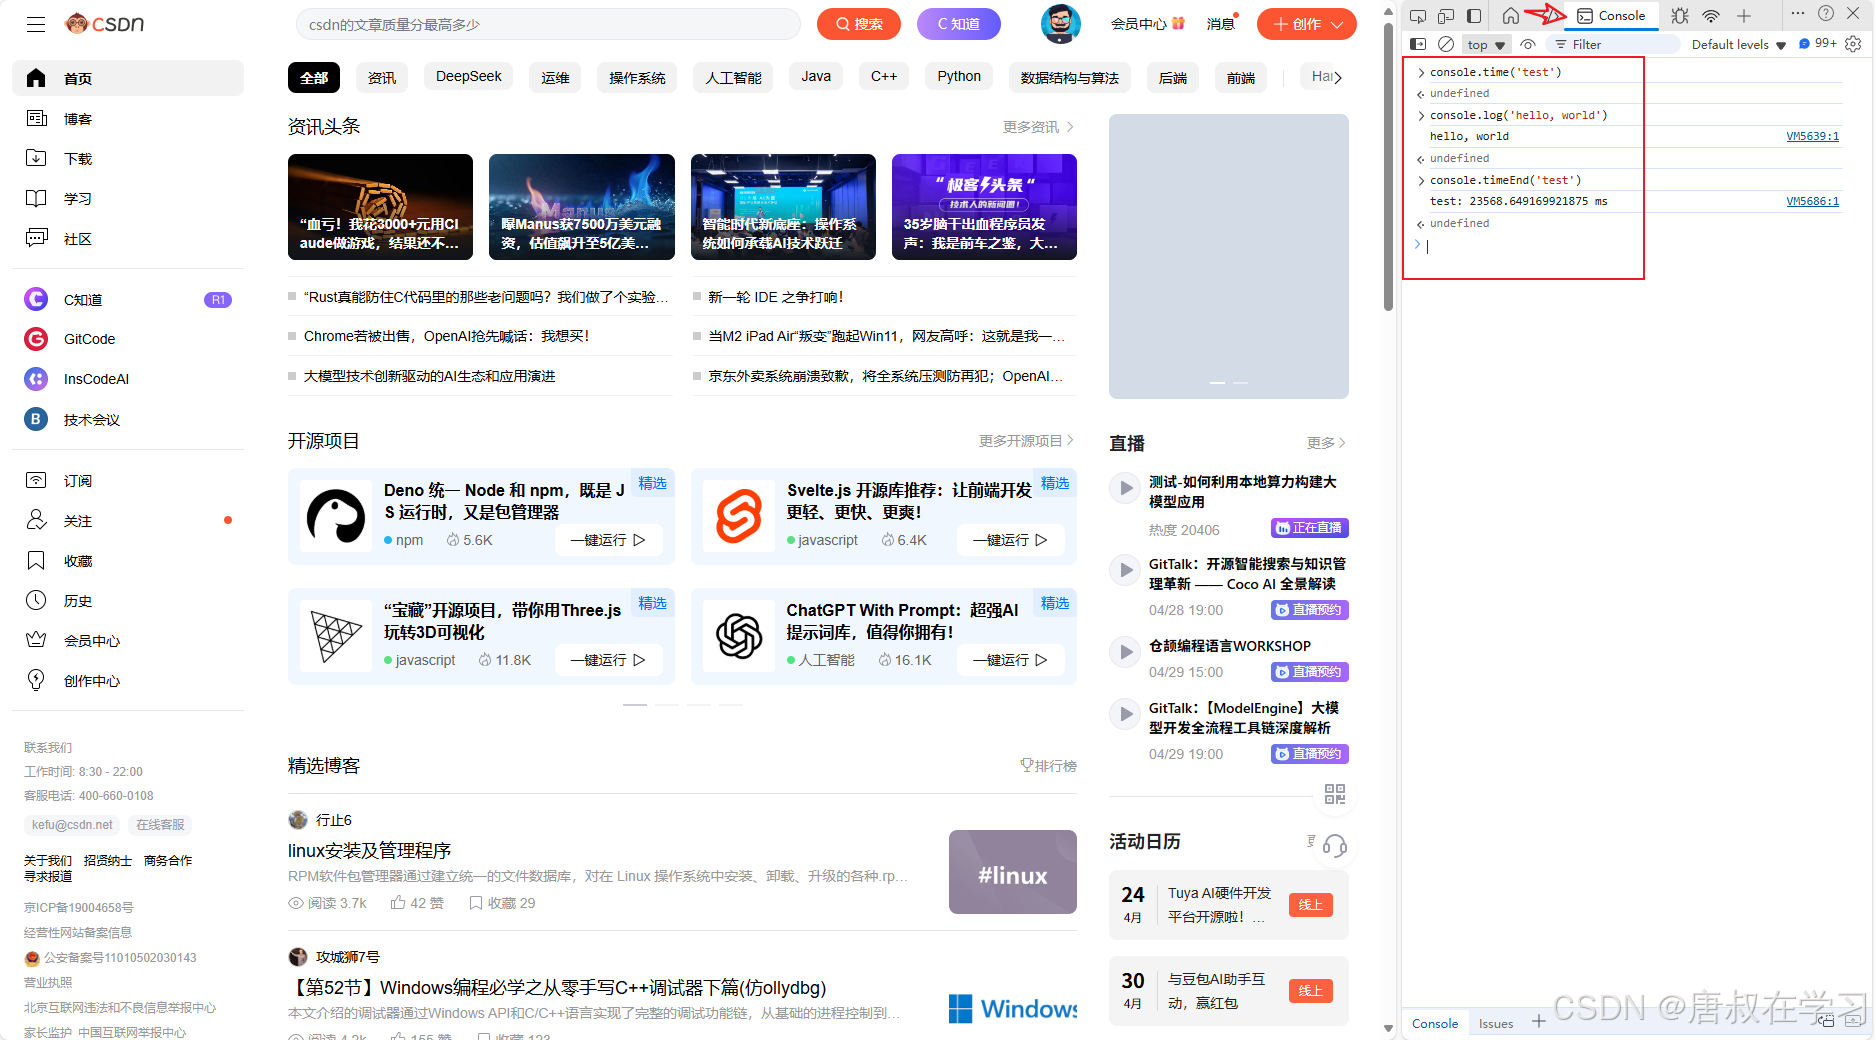Image resolution: width=1875 pixels, height=1040 pixels.
Task: Click 直播预约 for 04/29 15:00 event
Action: coord(1309,672)
